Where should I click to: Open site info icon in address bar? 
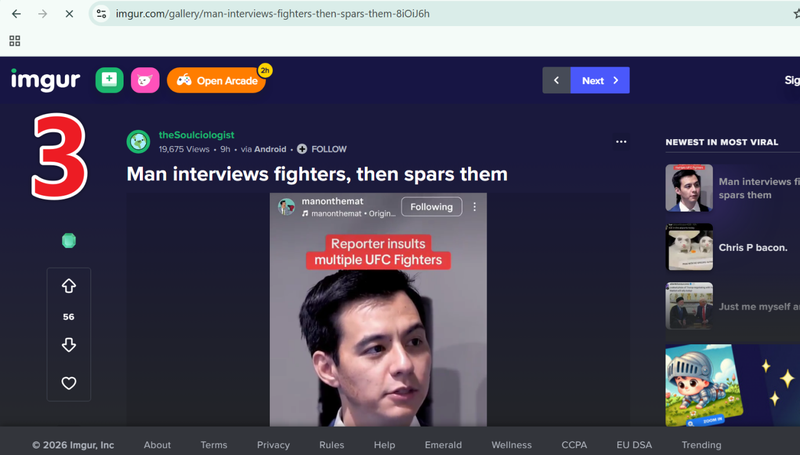[102, 14]
